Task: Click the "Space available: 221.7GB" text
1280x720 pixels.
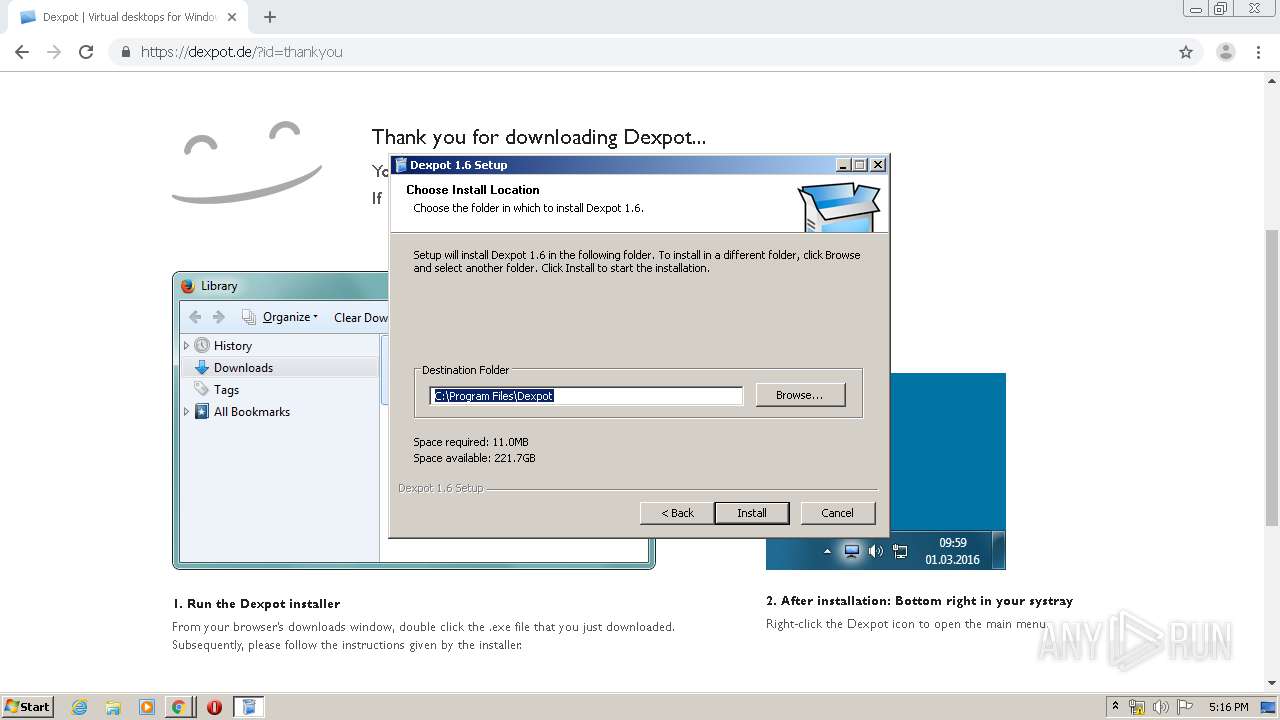Action: [x=474, y=458]
